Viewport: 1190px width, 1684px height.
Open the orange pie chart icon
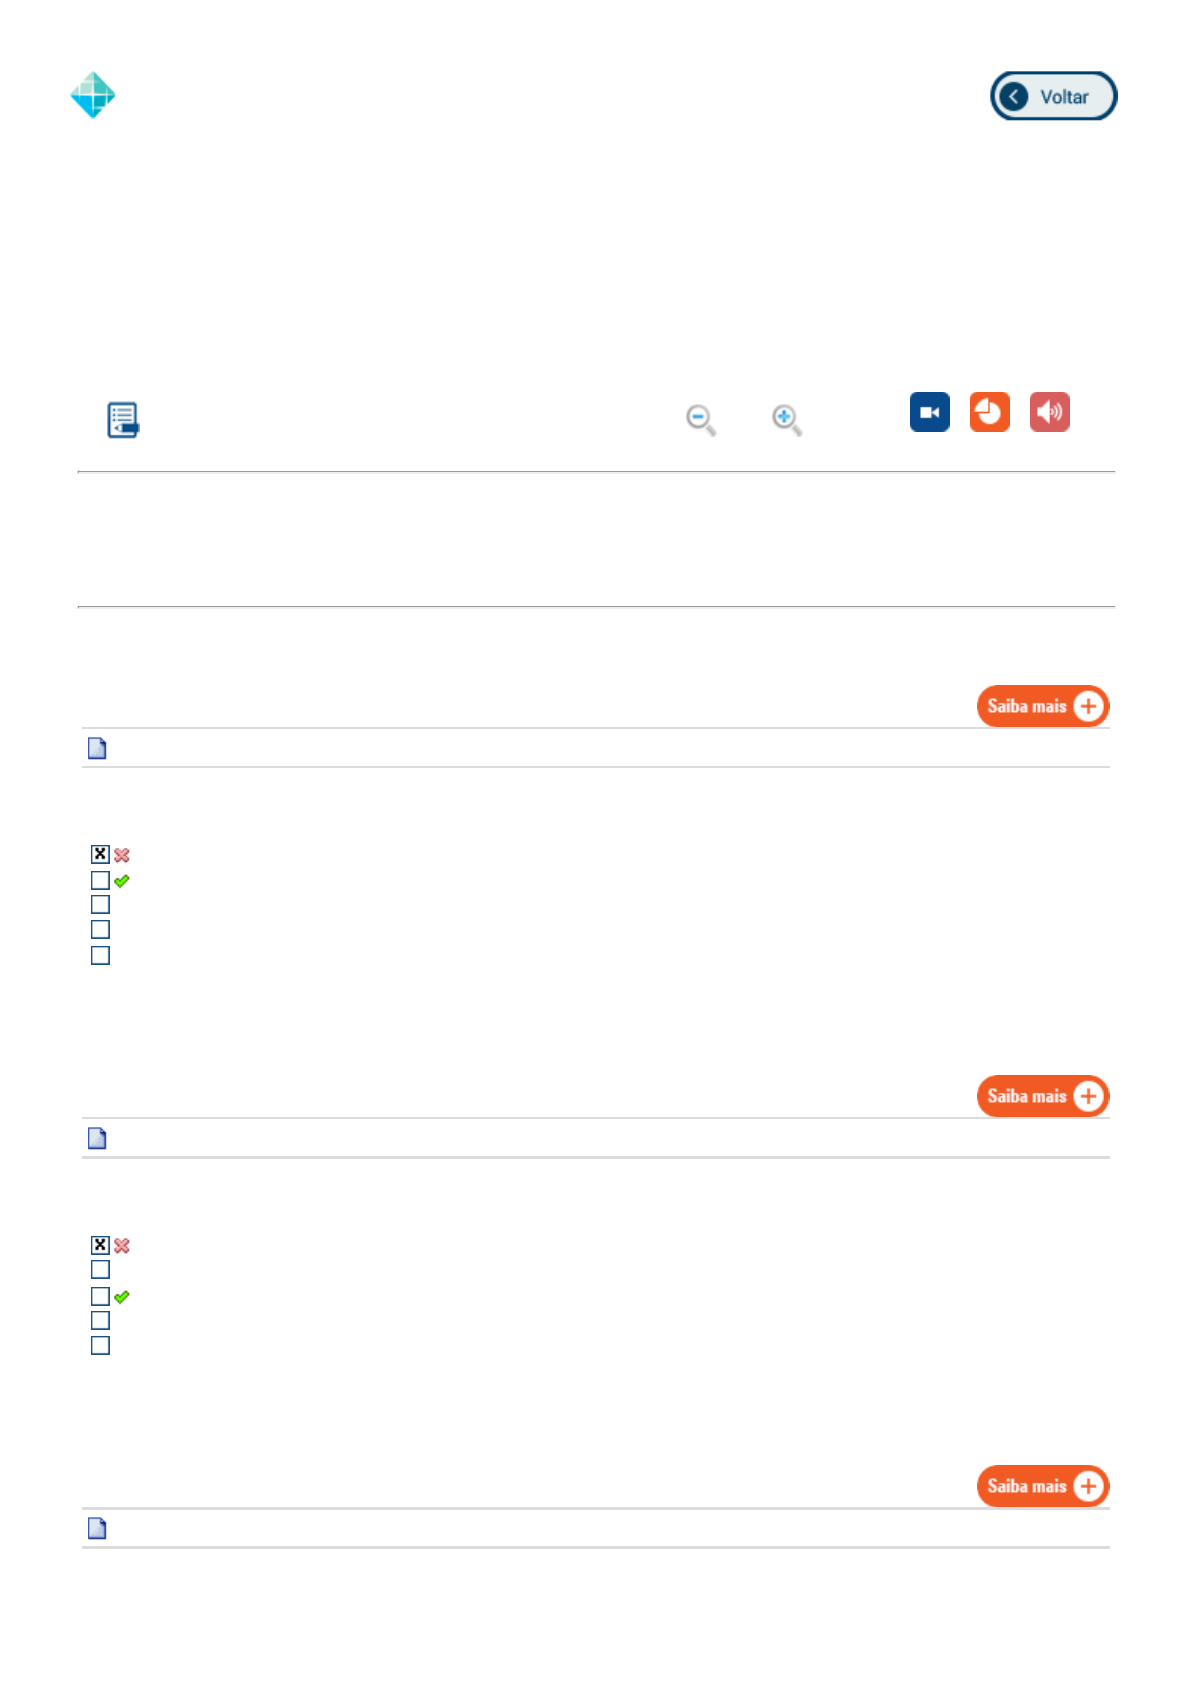pyautogui.click(x=989, y=412)
